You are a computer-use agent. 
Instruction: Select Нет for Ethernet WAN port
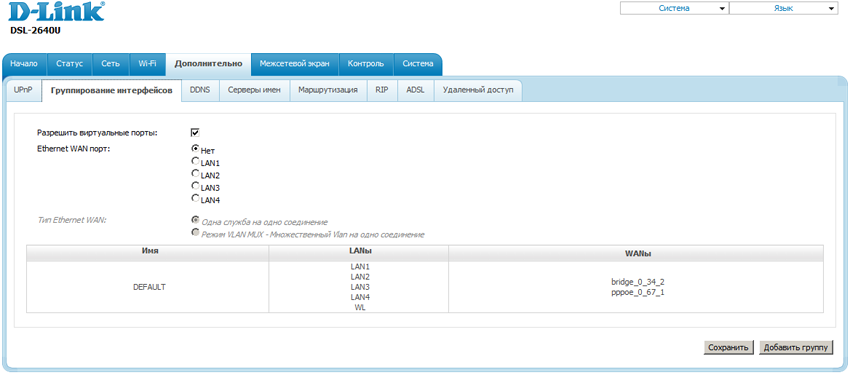pos(195,148)
